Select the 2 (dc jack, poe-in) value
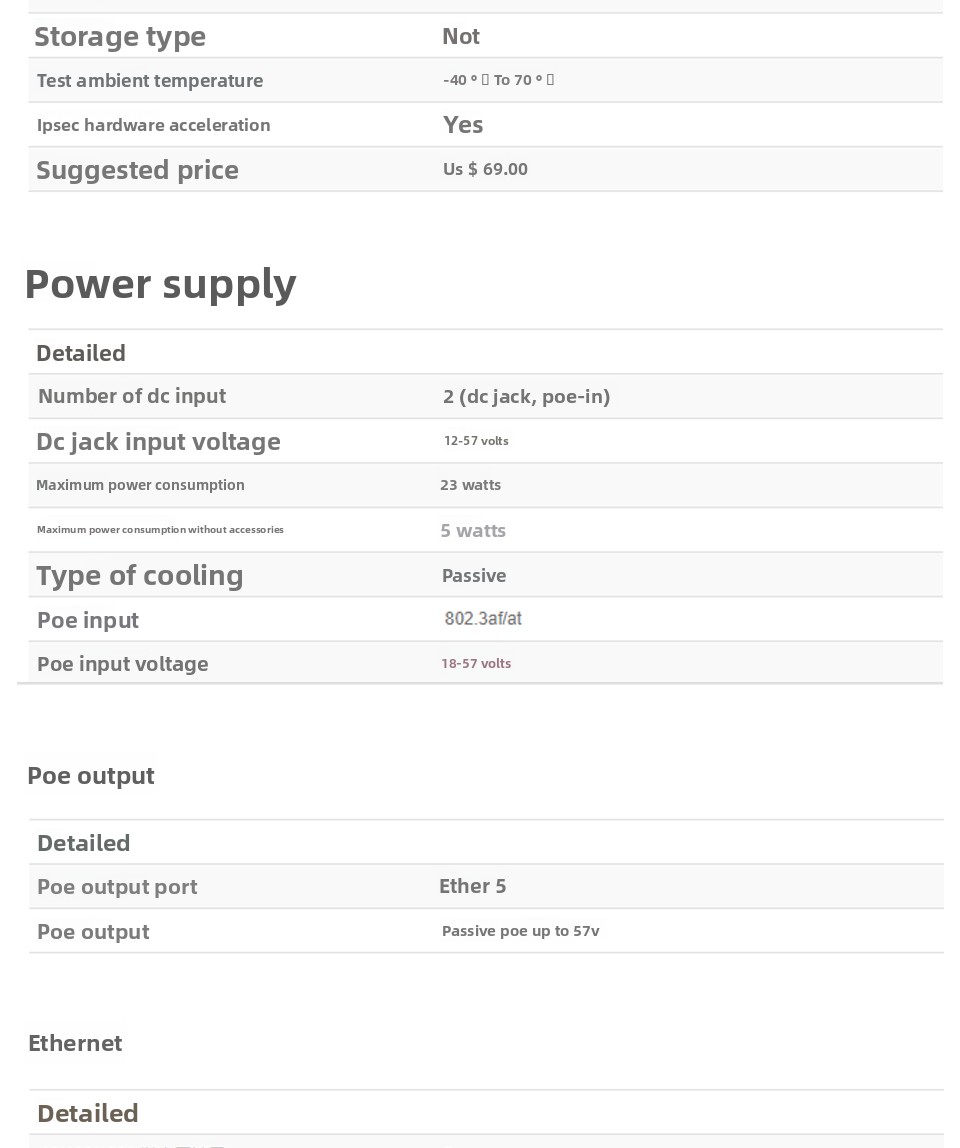This screenshot has height=1148, width=960. (526, 396)
